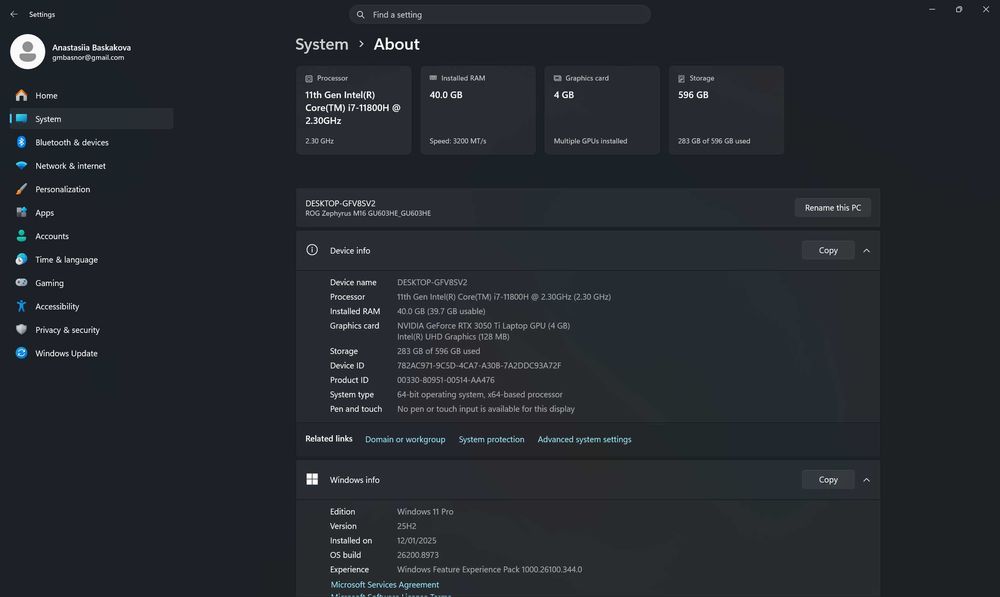This screenshot has width=1000, height=597.
Task: Click the Version value 25H2
Action: coord(406,526)
